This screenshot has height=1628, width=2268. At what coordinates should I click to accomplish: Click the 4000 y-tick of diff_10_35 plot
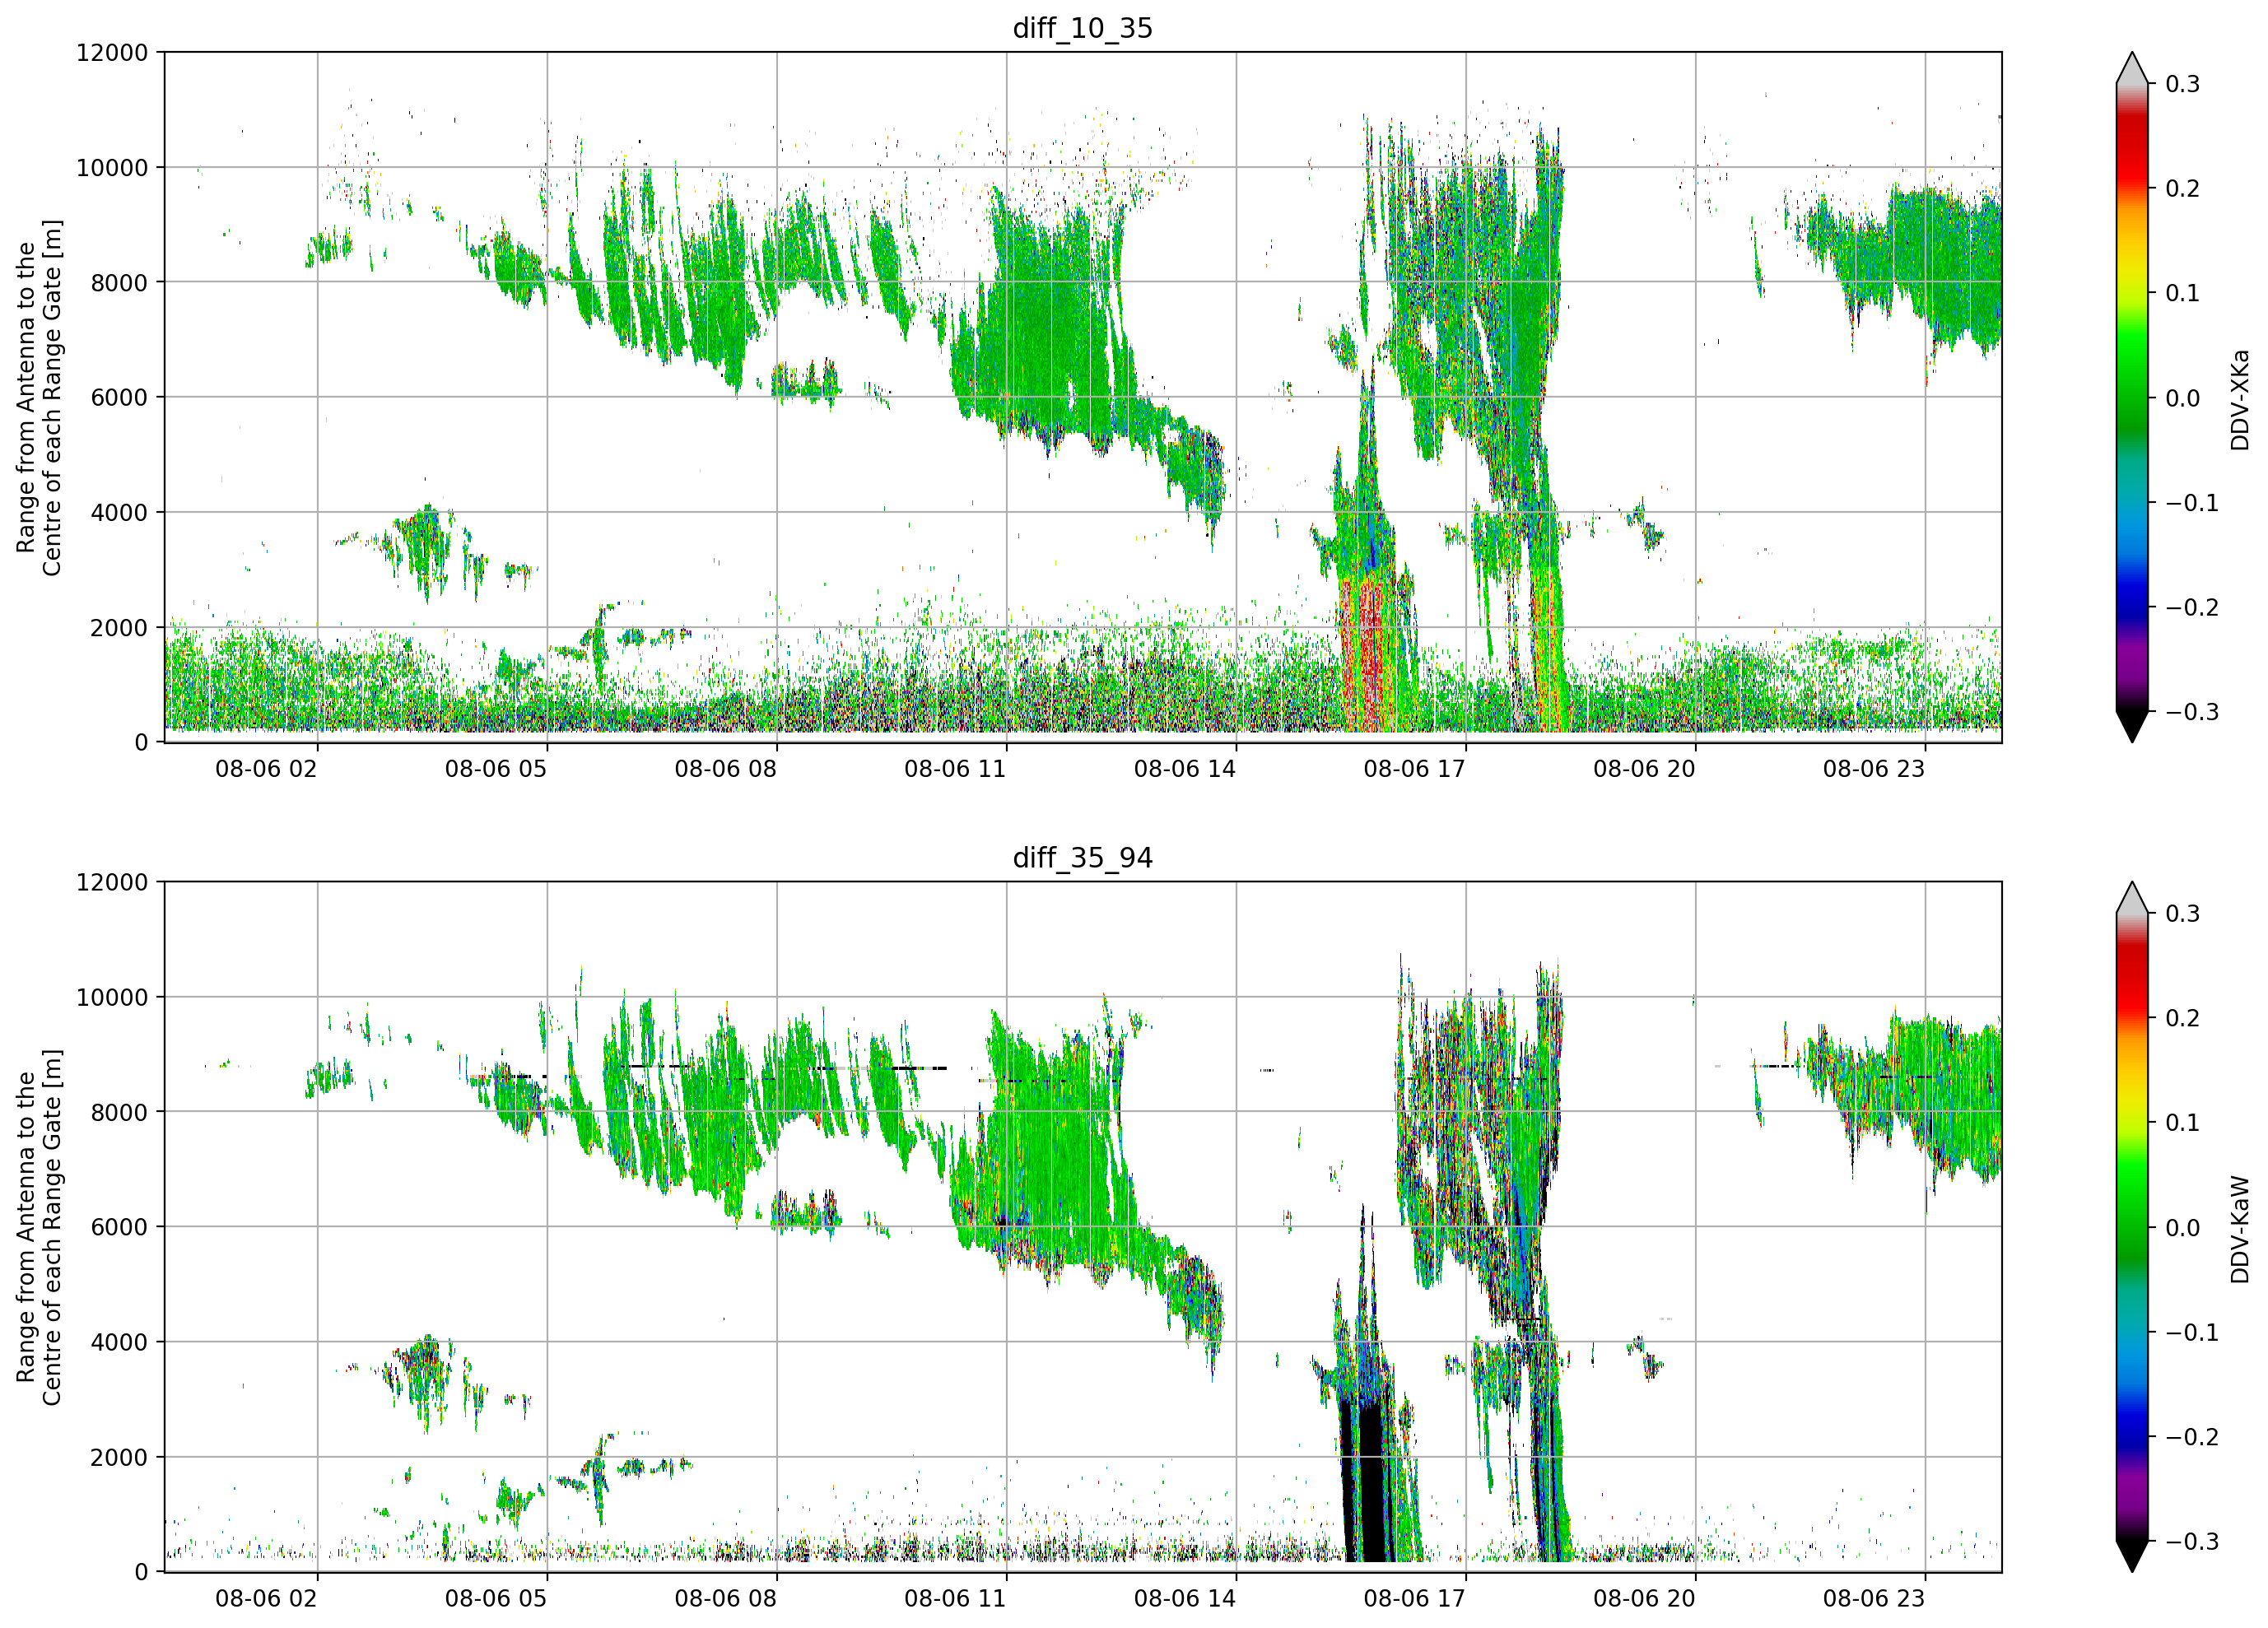(119, 512)
